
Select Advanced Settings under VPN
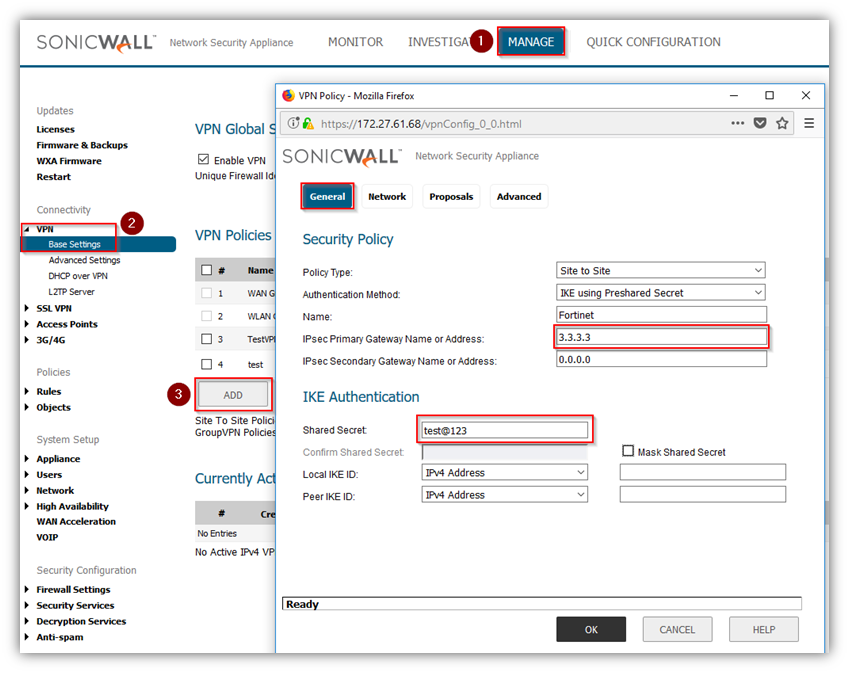coord(84,260)
